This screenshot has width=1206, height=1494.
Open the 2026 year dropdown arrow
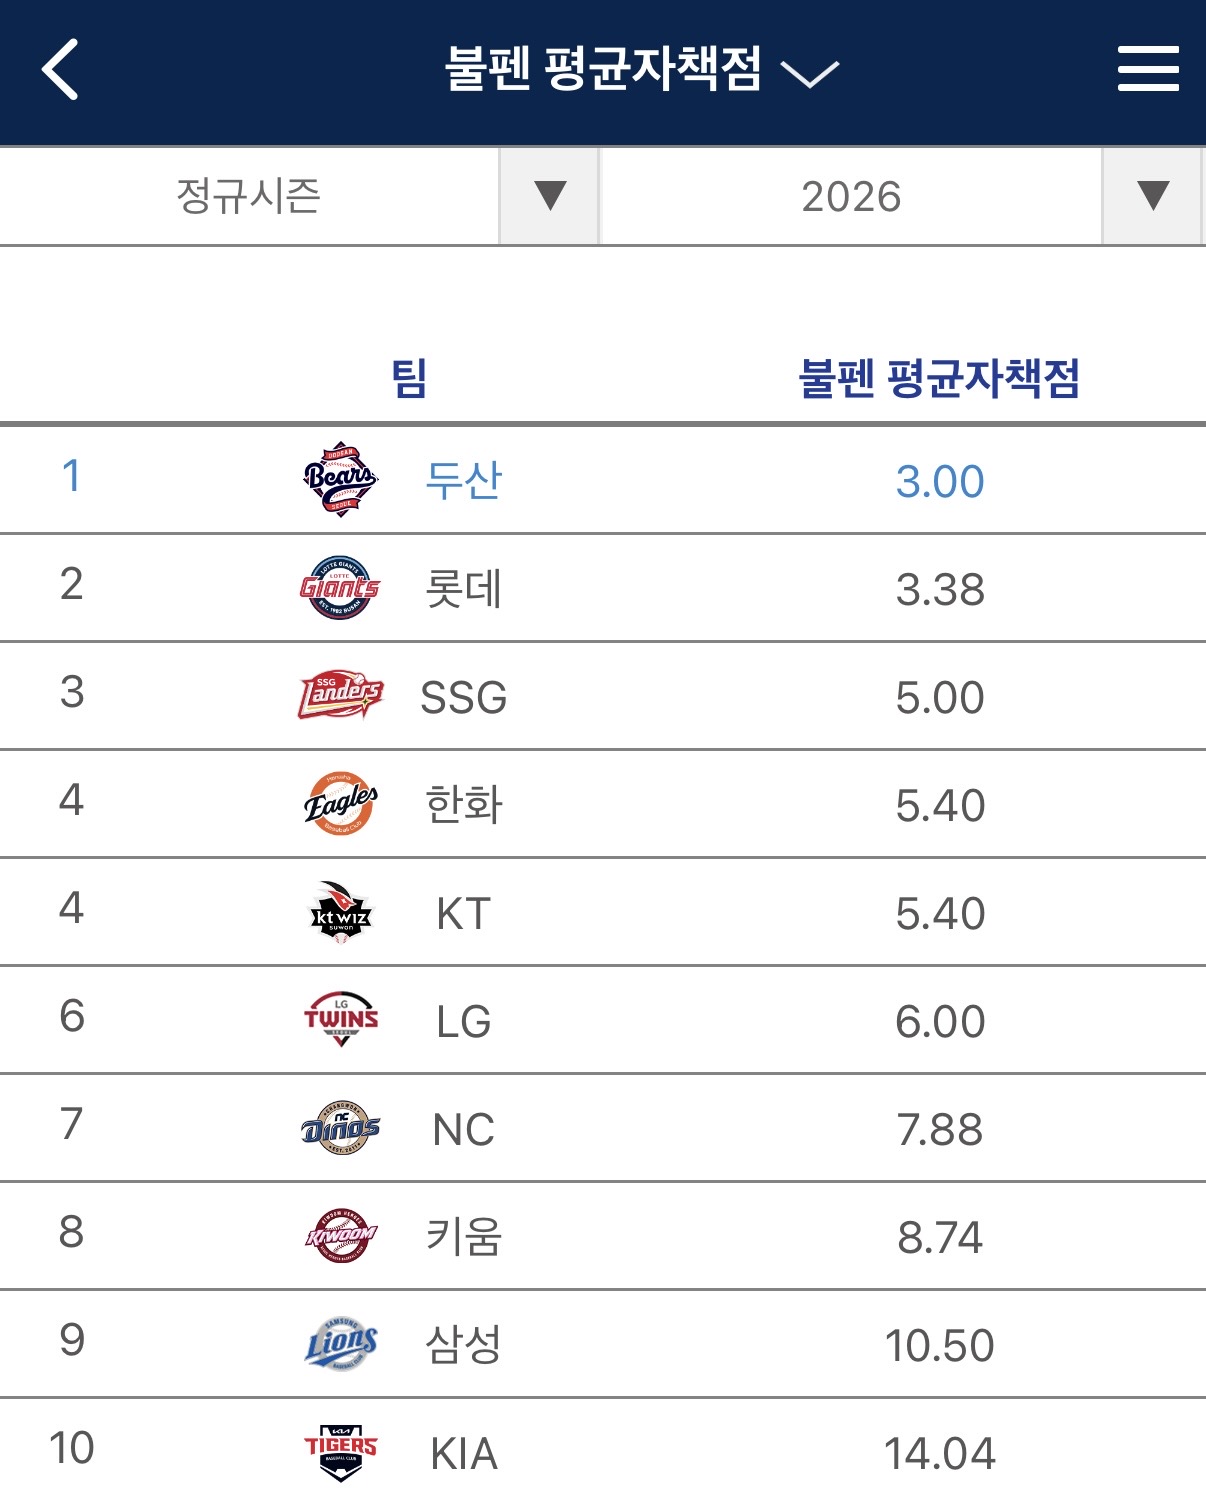click(x=1152, y=195)
